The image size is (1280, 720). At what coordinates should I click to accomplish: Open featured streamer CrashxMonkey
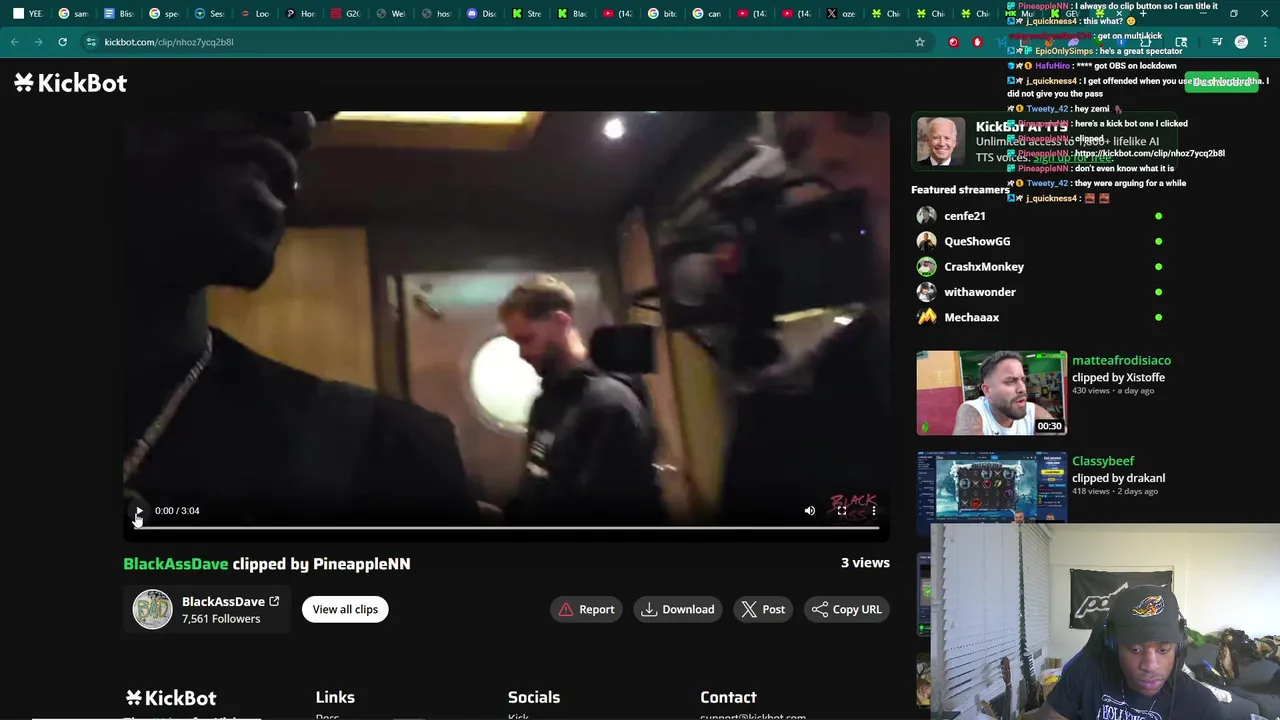pyautogui.click(x=984, y=267)
